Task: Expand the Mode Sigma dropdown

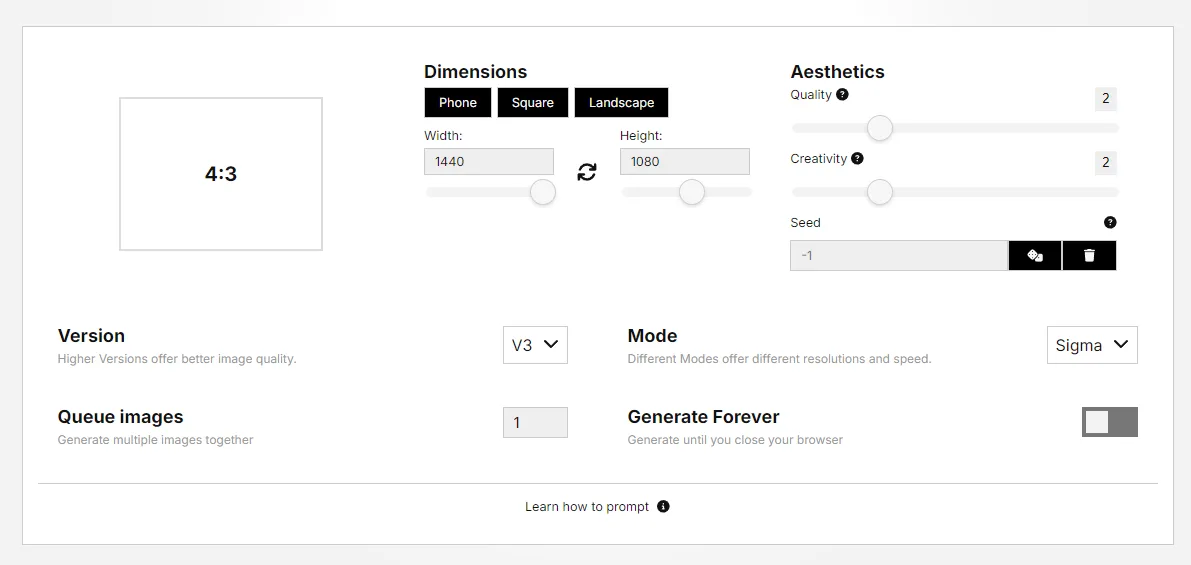Action: coord(1092,345)
